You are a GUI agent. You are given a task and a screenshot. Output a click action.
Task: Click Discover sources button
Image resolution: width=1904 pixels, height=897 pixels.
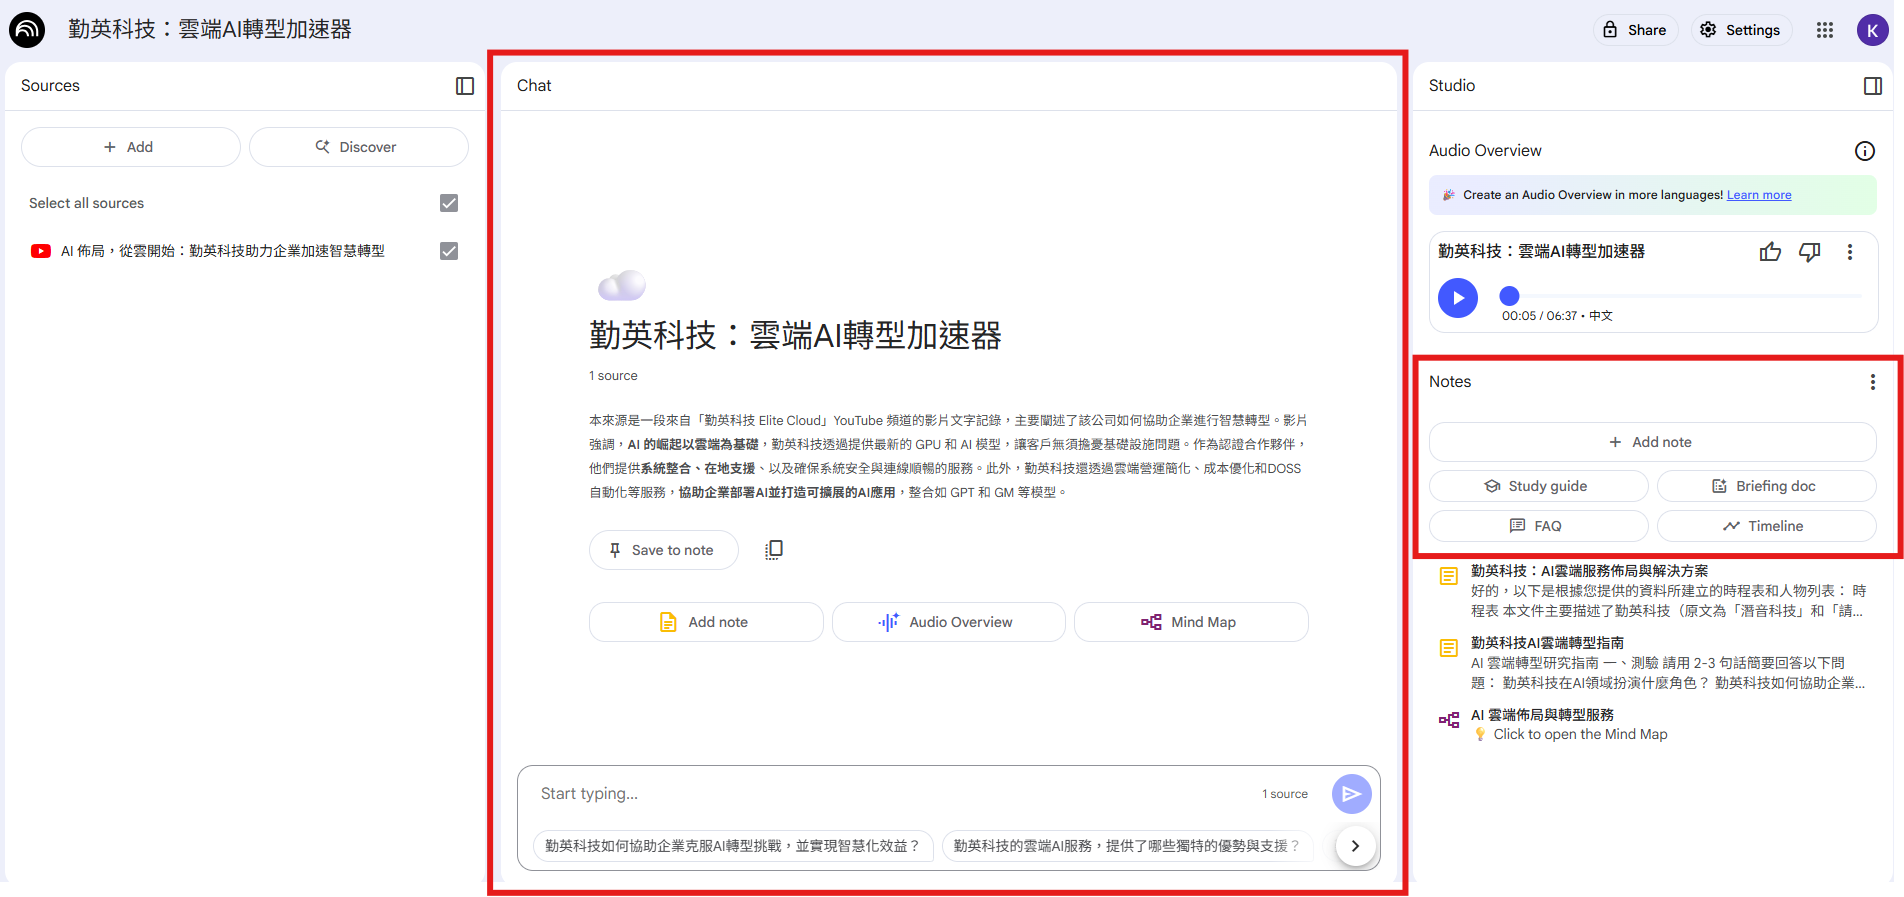358,147
